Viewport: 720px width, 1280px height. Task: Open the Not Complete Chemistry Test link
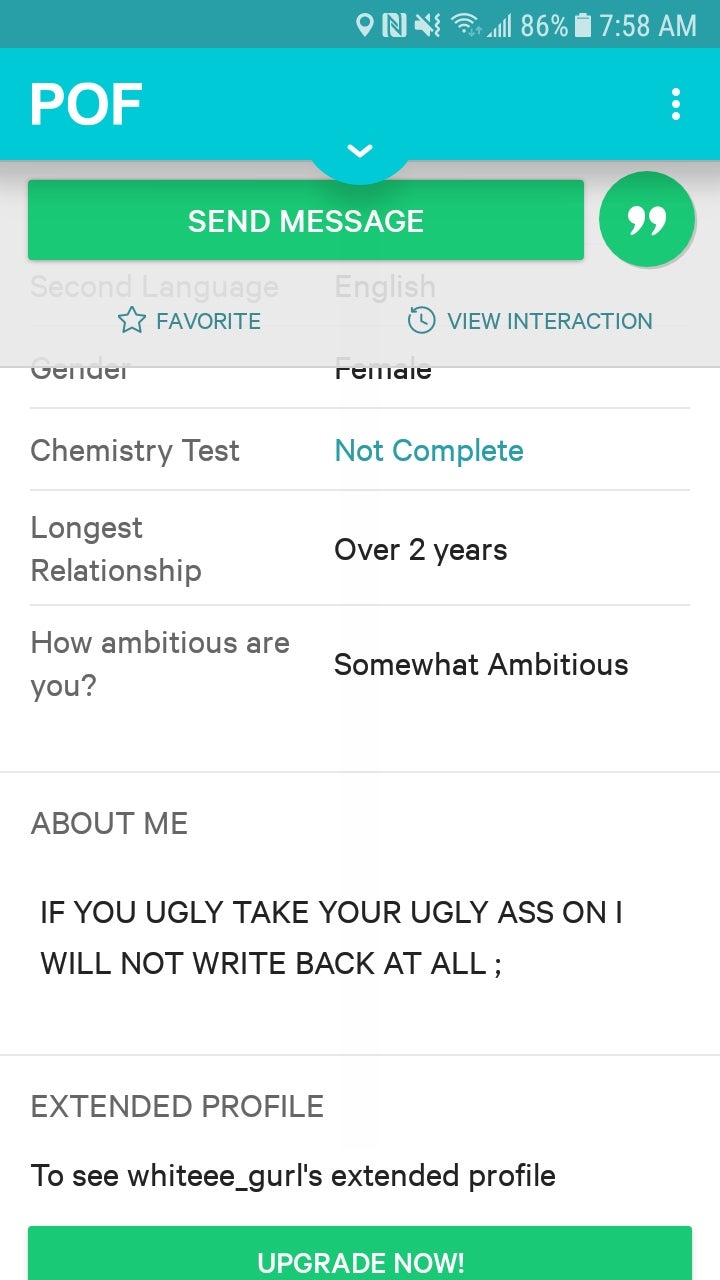pyautogui.click(x=429, y=450)
